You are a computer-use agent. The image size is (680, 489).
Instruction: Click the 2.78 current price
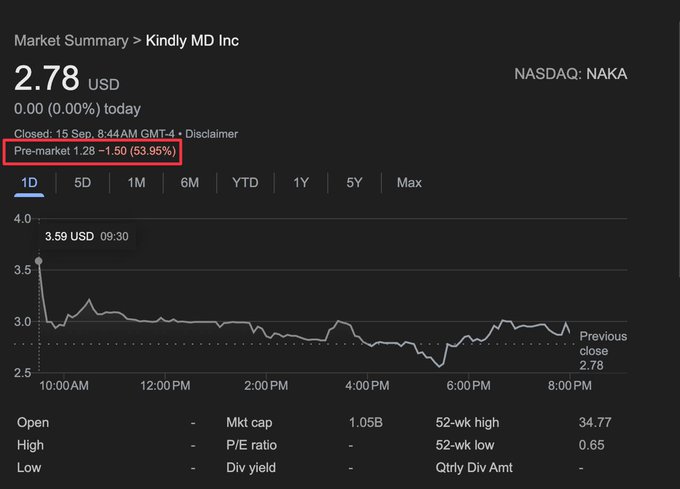[47, 78]
